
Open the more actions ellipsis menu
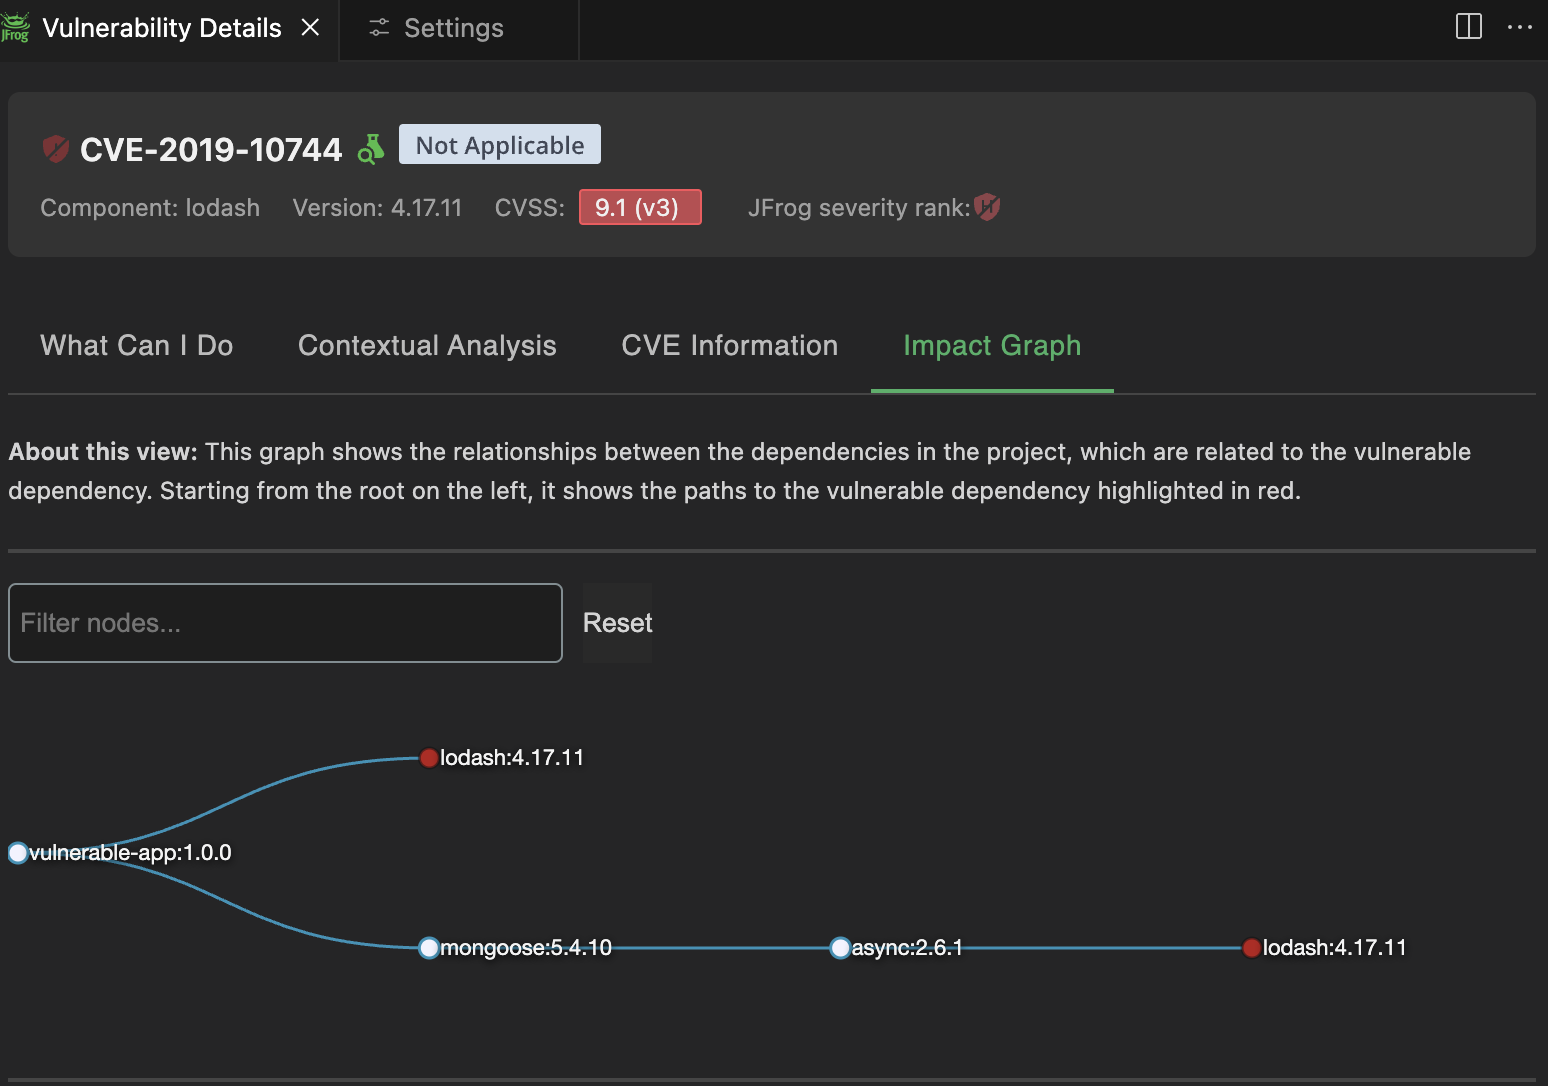[x=1519, y=28]
